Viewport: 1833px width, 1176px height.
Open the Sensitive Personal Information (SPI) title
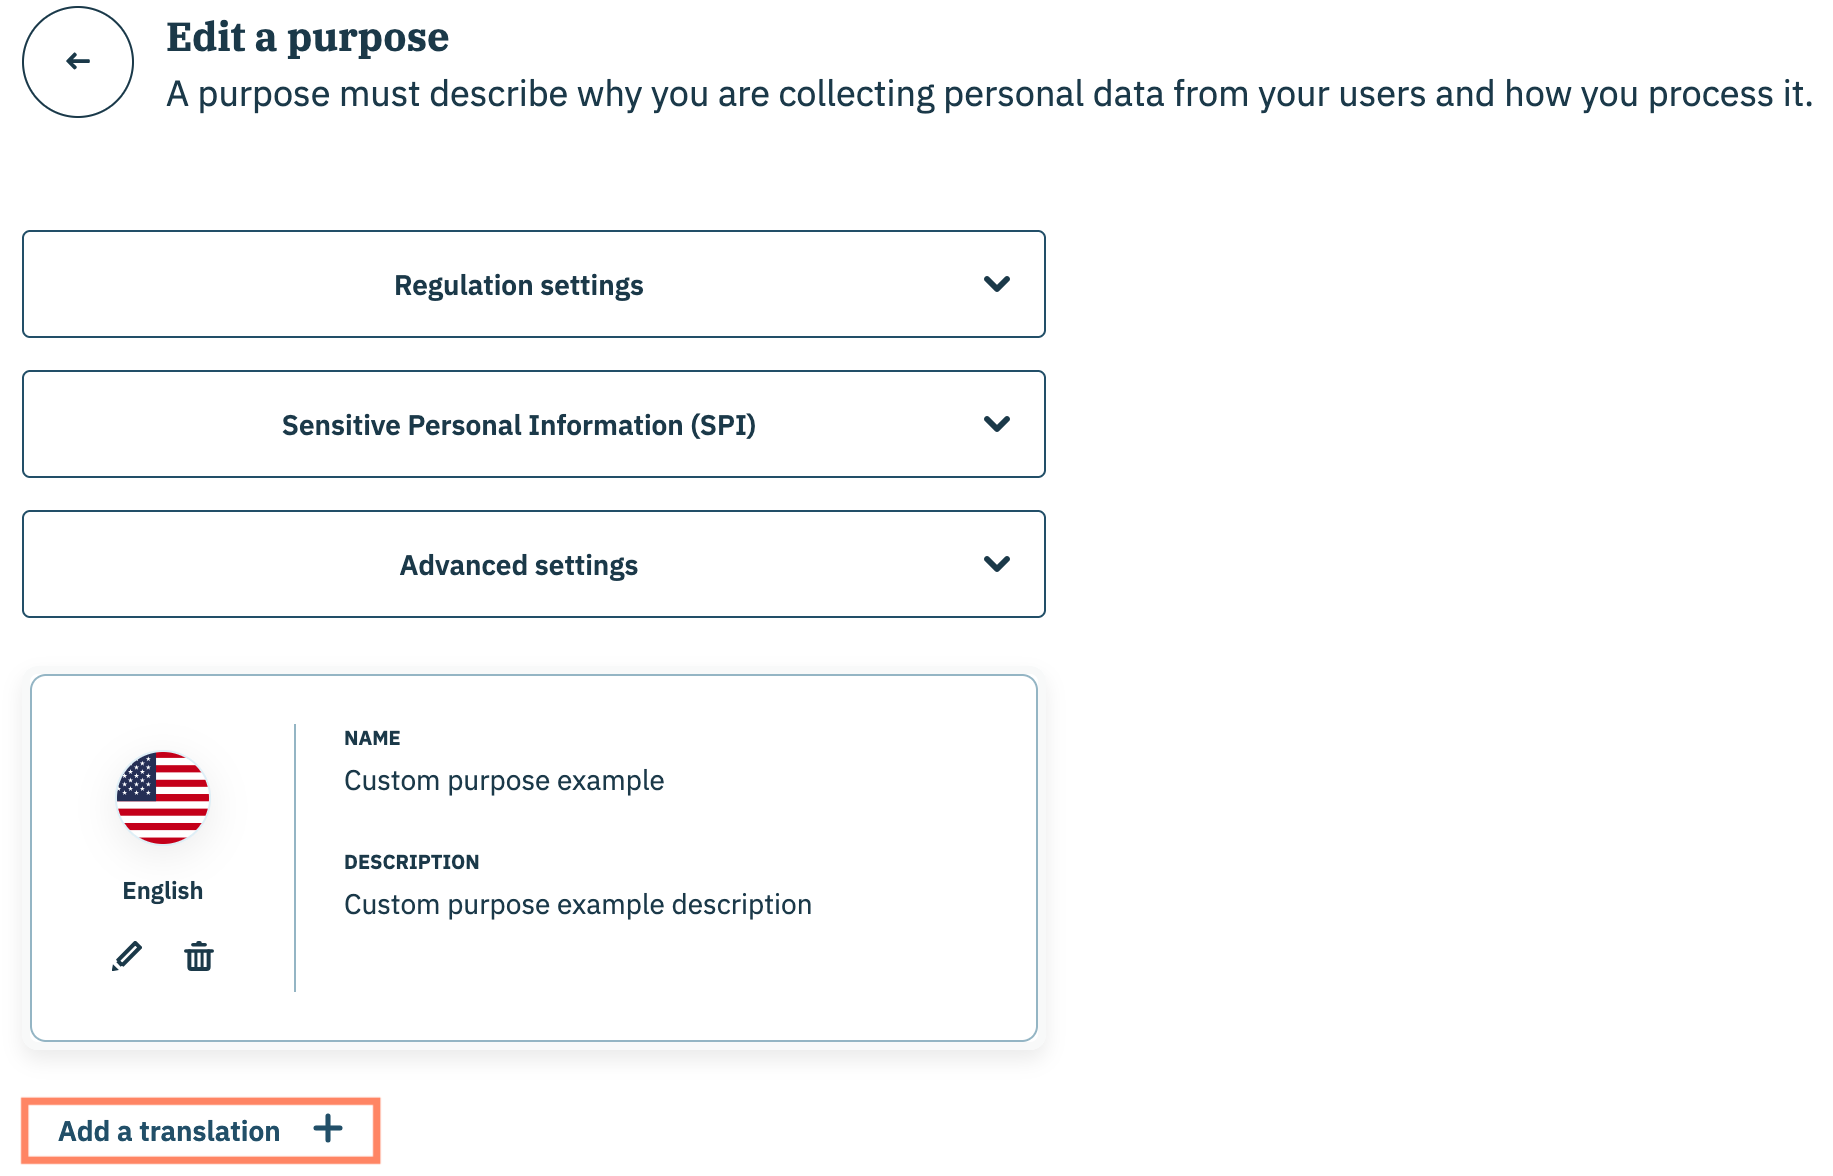pos(518,426)
